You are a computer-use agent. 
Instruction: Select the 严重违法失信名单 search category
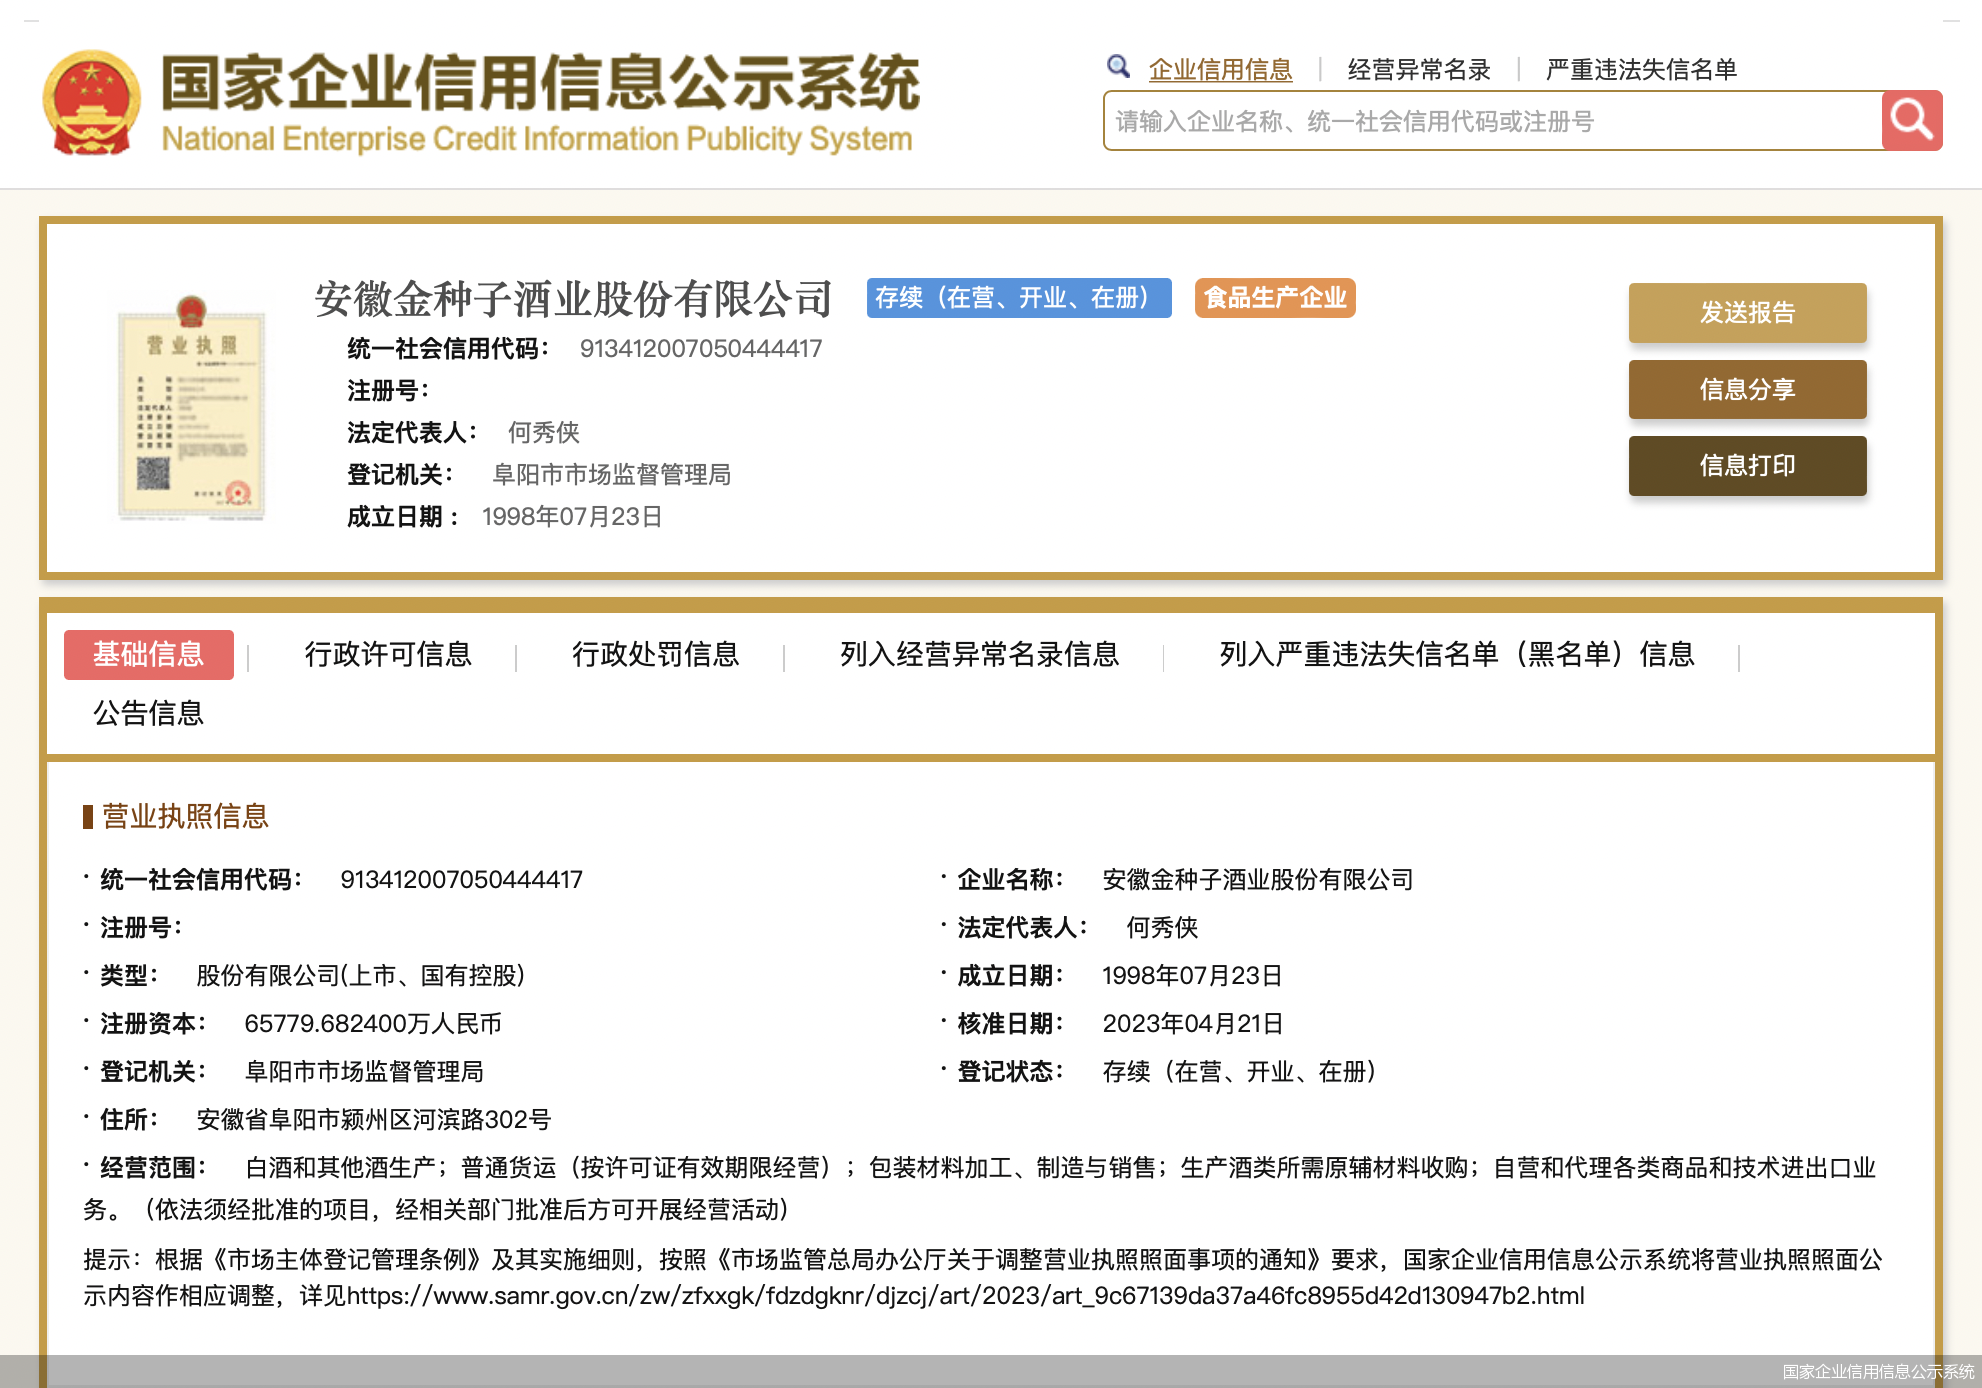coord(1640,69)
